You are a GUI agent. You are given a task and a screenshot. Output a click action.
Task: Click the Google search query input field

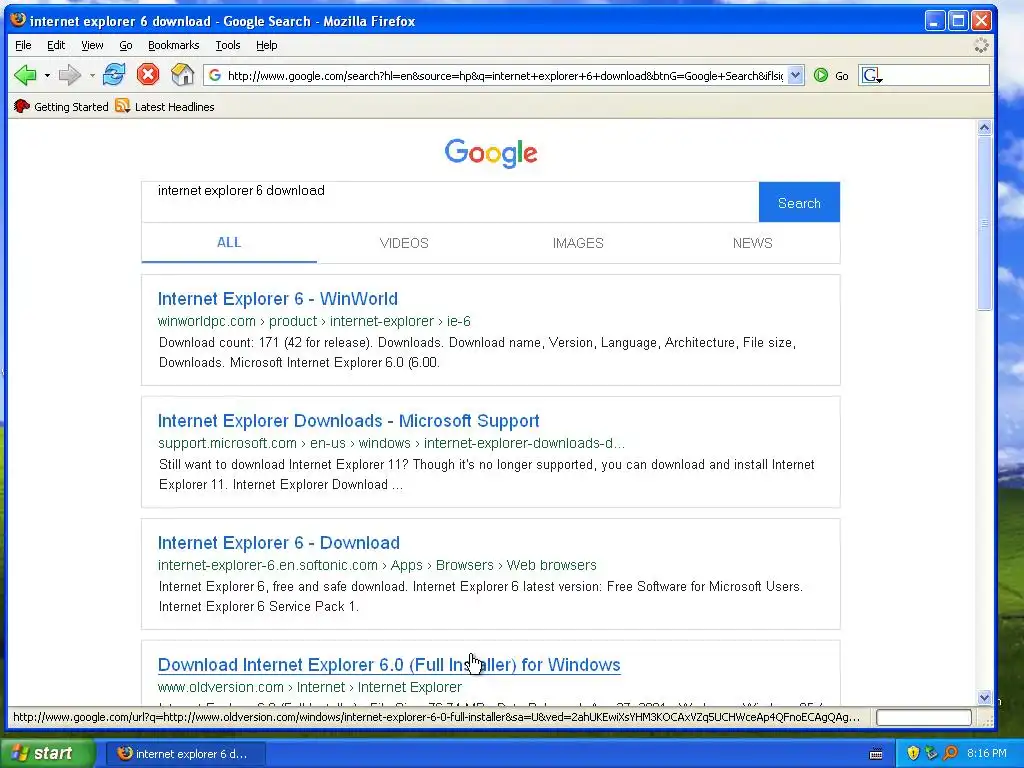(x=450, y=202)
